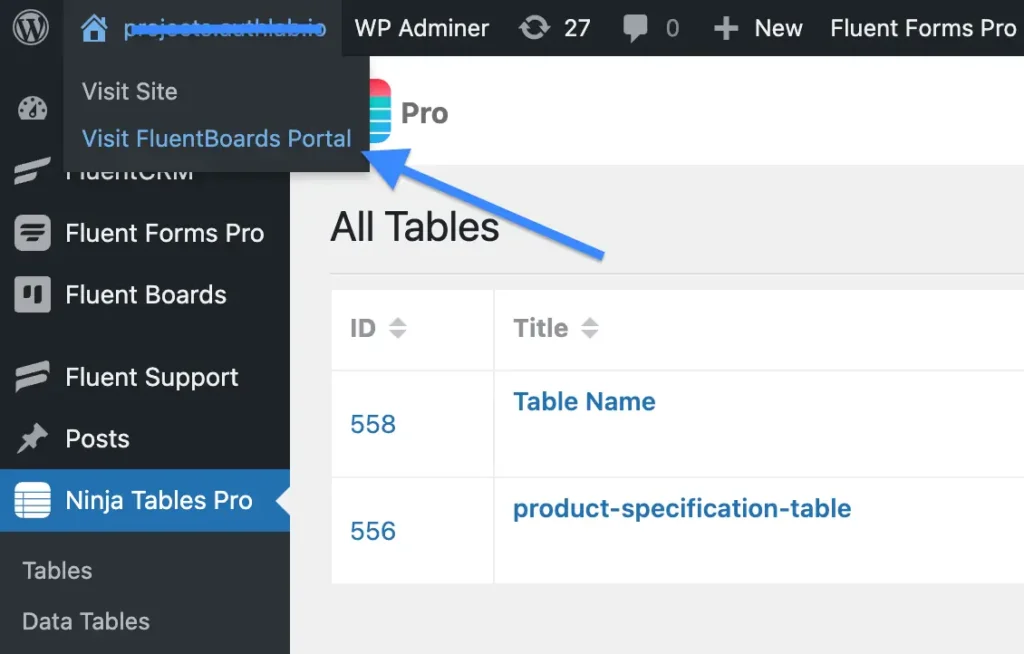Screen dimensions: 1024x654
Task: Click the Fluent Forms Pro sidebar icon
Action: click(32, 233)
